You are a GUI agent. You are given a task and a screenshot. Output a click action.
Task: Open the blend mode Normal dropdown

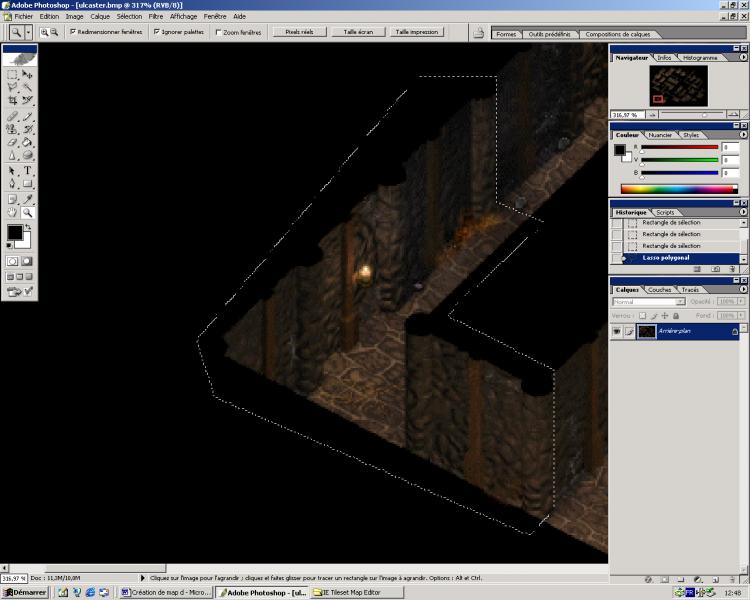pyautogui.click(x=680, y=302)
